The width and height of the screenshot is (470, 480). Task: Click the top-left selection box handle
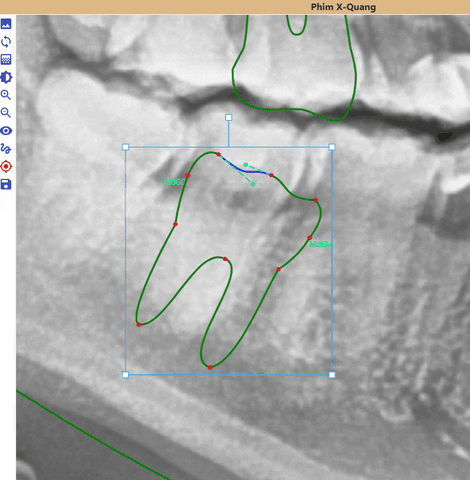(125, 147)
